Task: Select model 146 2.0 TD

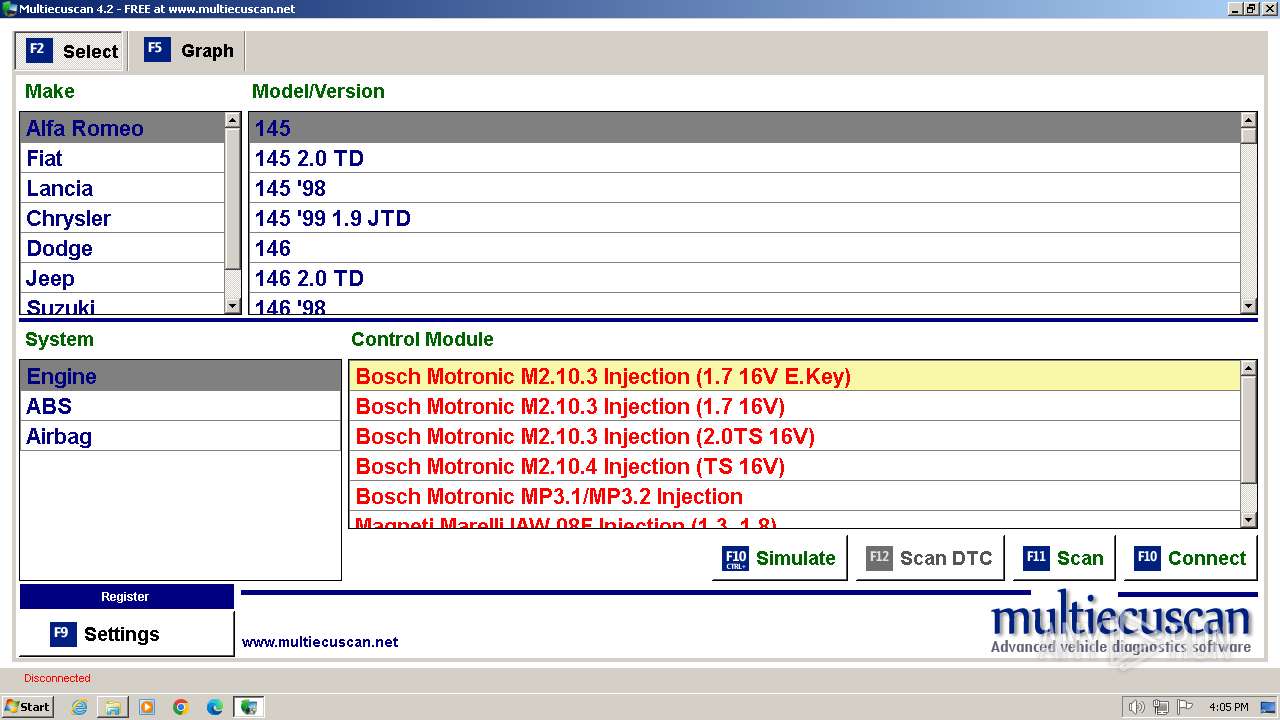Action: [x=745, y=278]
